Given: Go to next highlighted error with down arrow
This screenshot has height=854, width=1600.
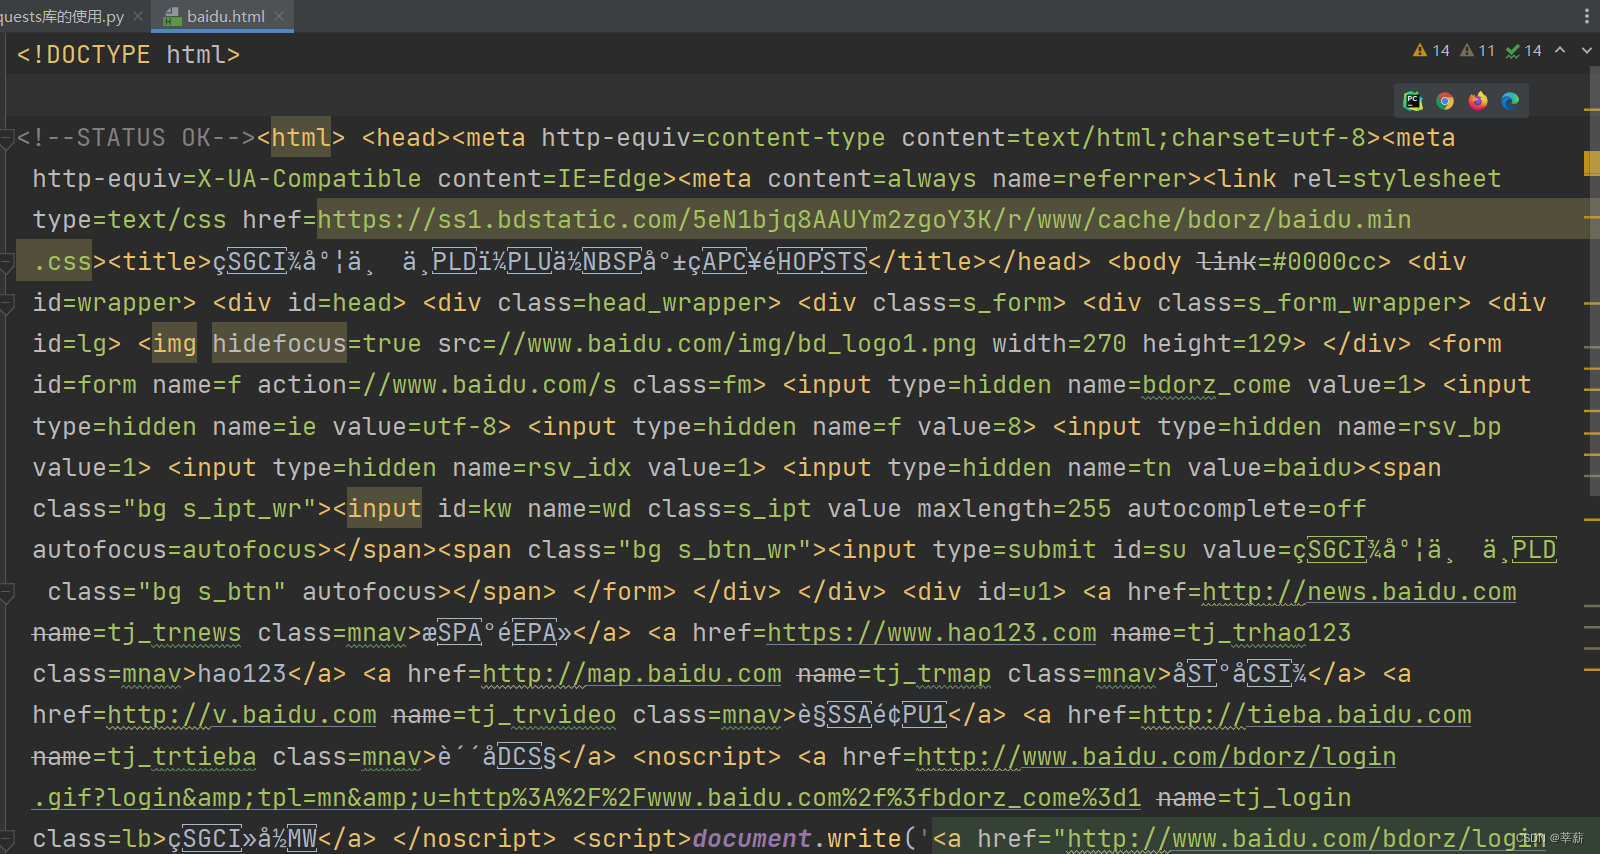Looking at the screenshot, I should coord(1587,50).
